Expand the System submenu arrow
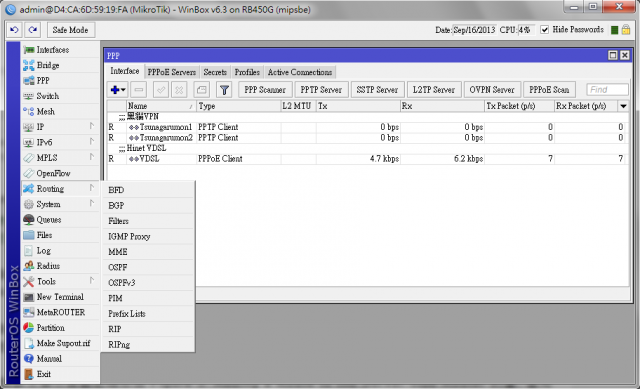Image resolution: width=640 pixels, height=389 pixels. click(92, 203)
